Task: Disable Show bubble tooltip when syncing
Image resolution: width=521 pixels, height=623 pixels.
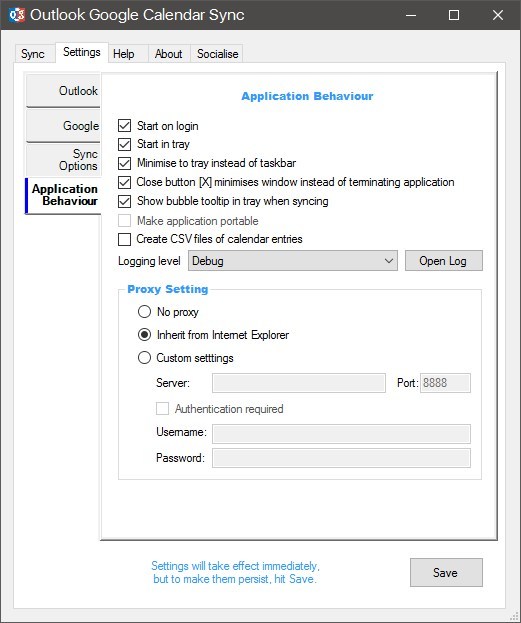Action: pos(124,201)
